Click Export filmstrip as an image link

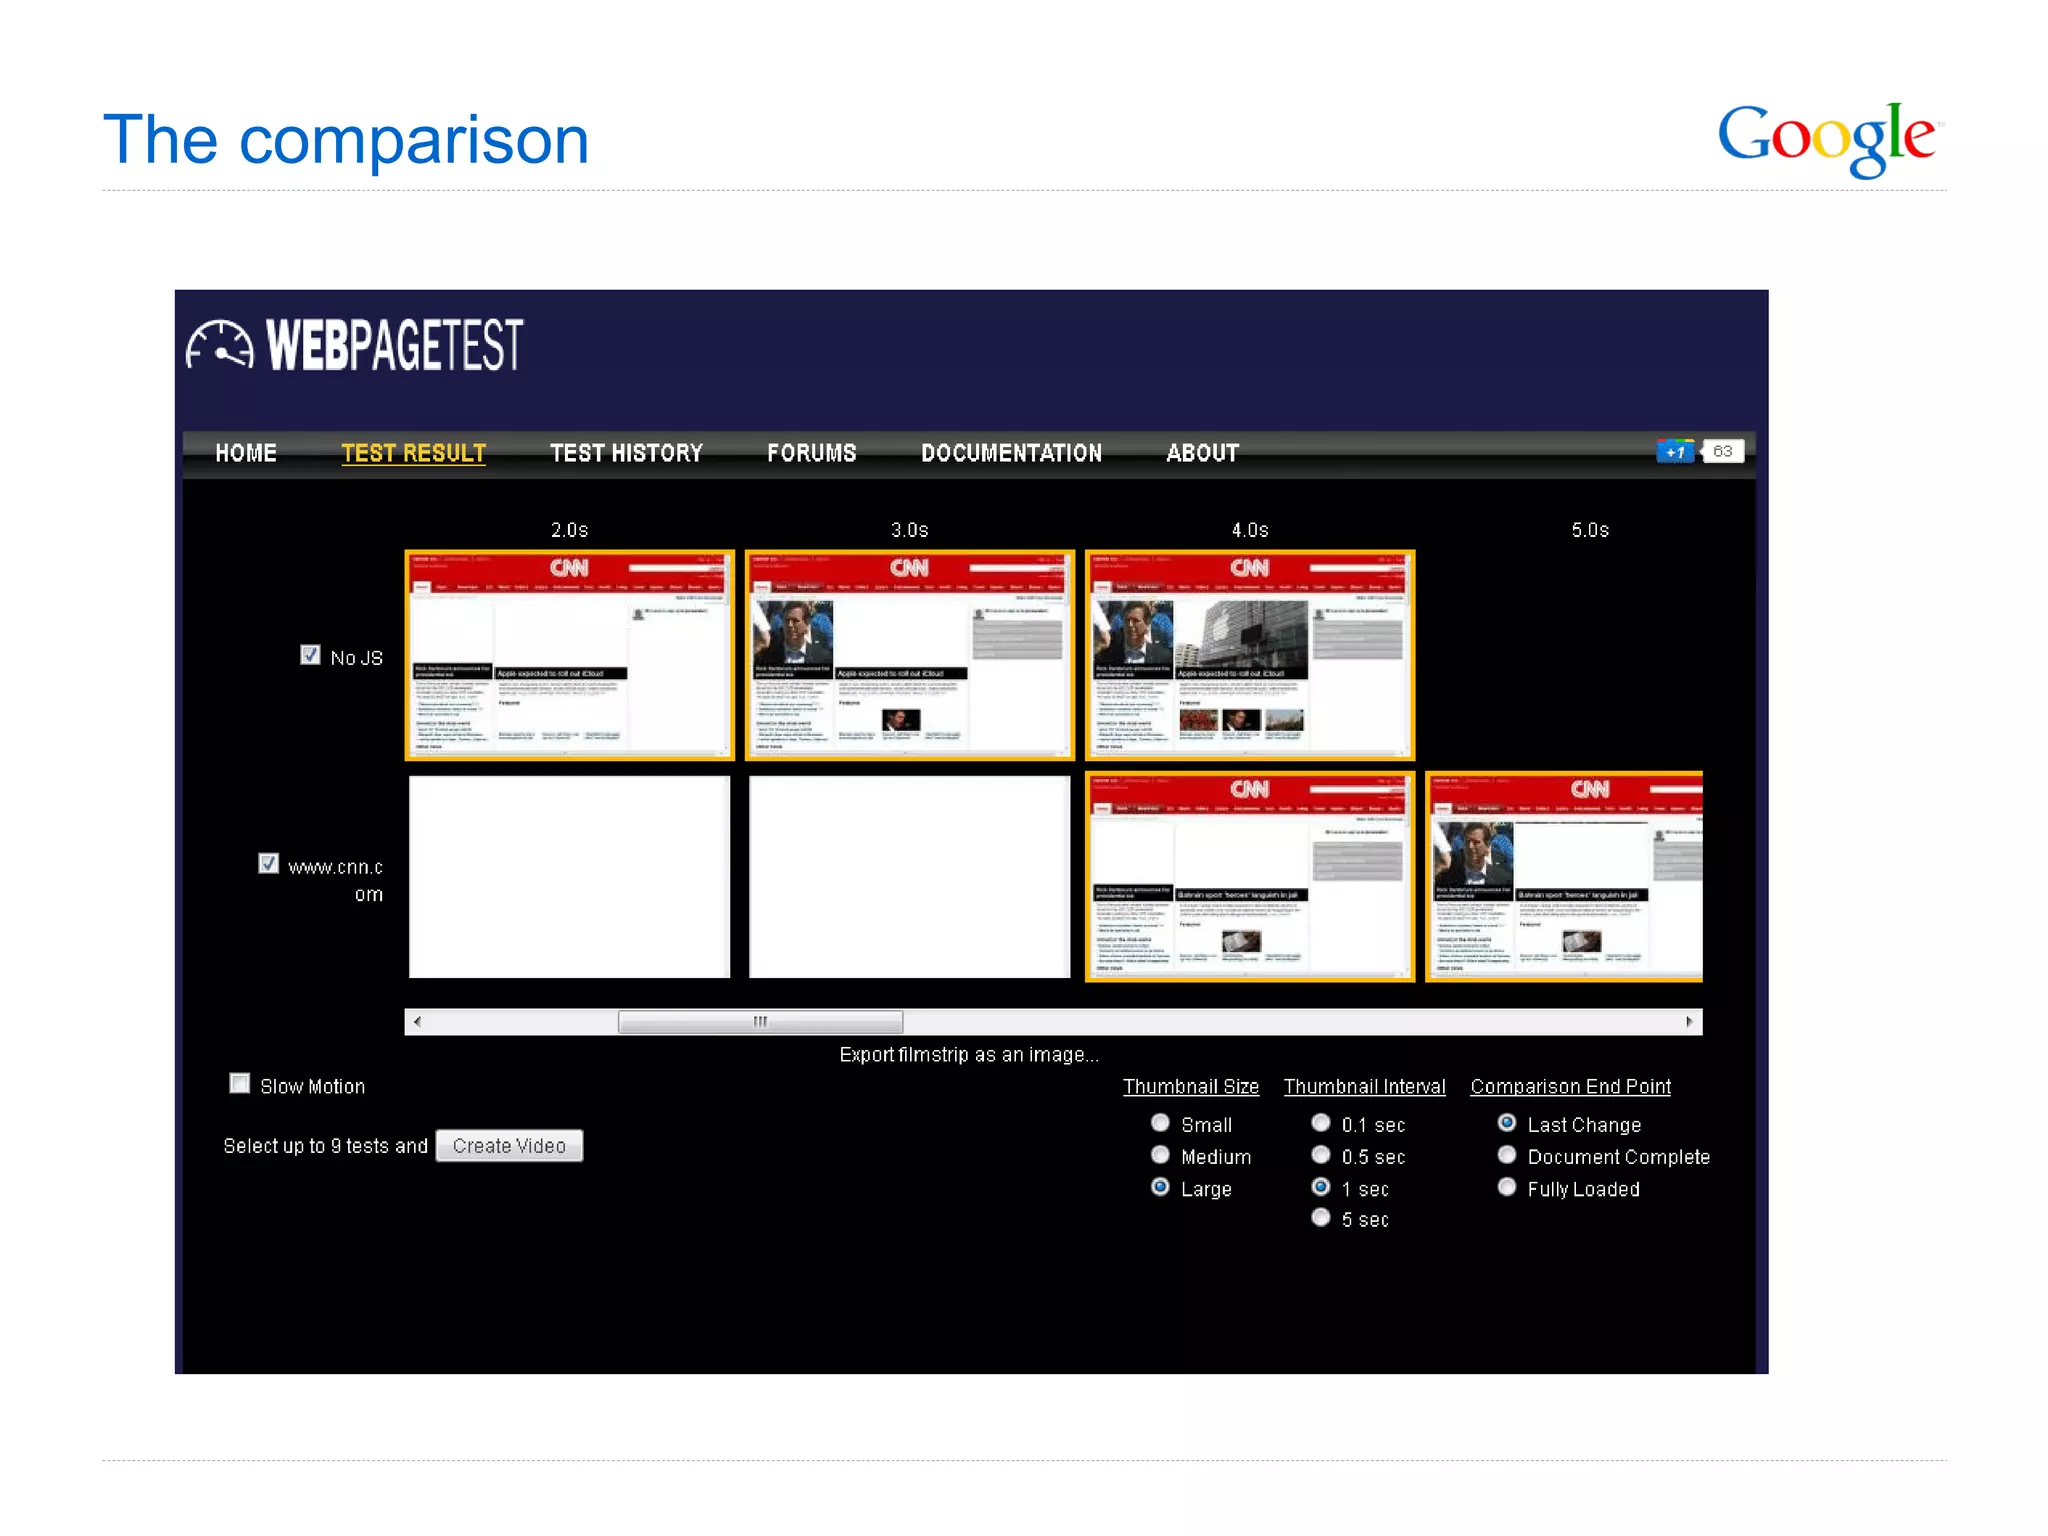point(969,1055)
